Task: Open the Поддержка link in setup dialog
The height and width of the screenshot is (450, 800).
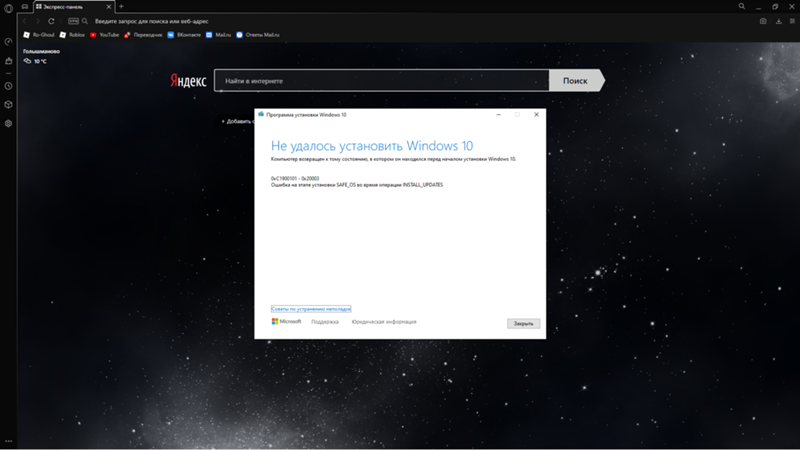Action: (x=325, y=322)
